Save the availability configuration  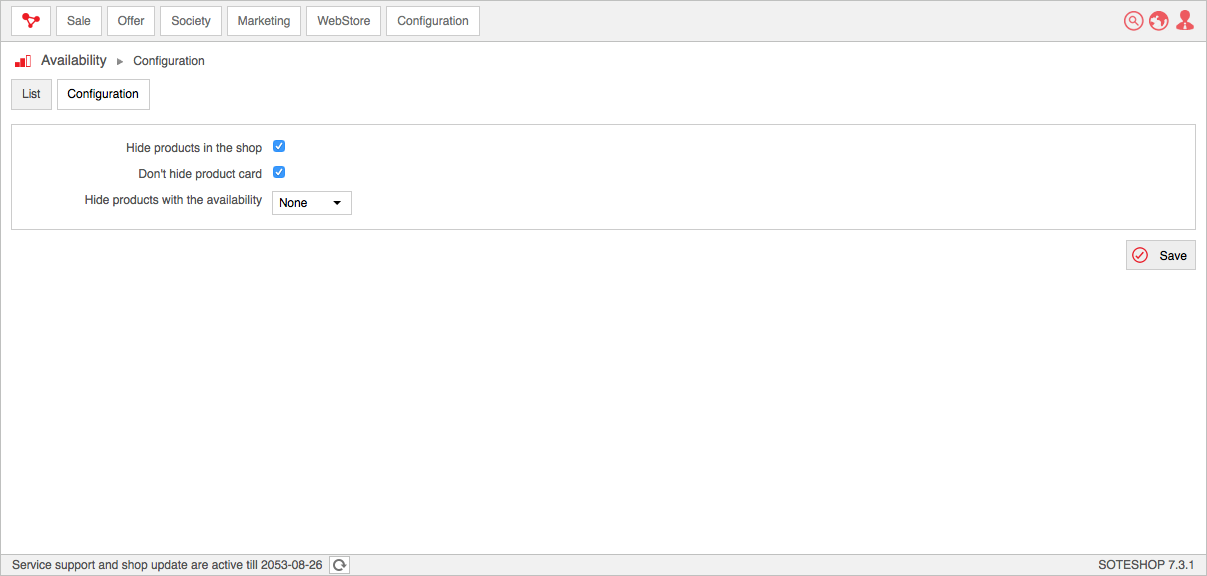click(1161, 256)
